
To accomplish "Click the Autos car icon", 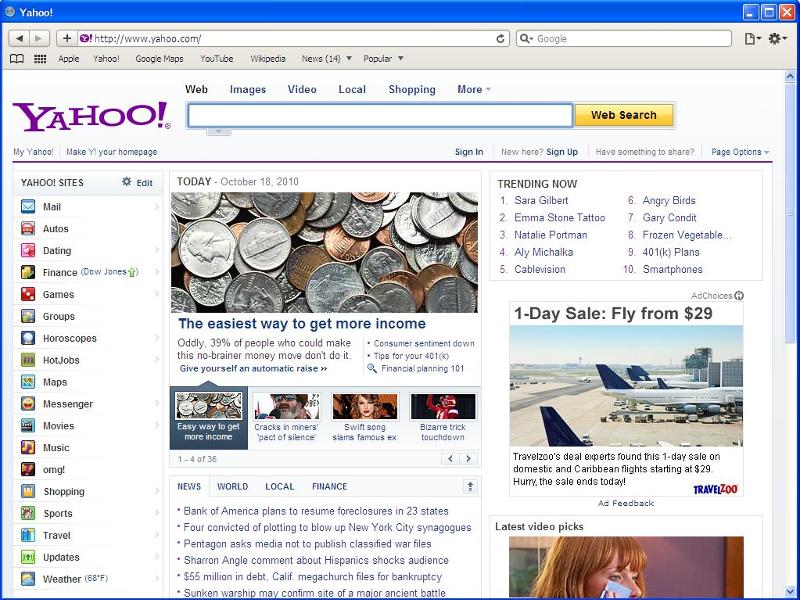I will tap(28, 229).
